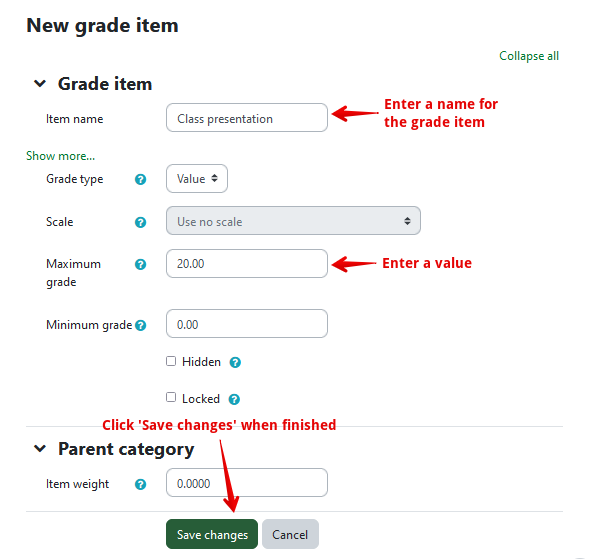
Task: Click the Save changes button
Action: click(212, 535)
